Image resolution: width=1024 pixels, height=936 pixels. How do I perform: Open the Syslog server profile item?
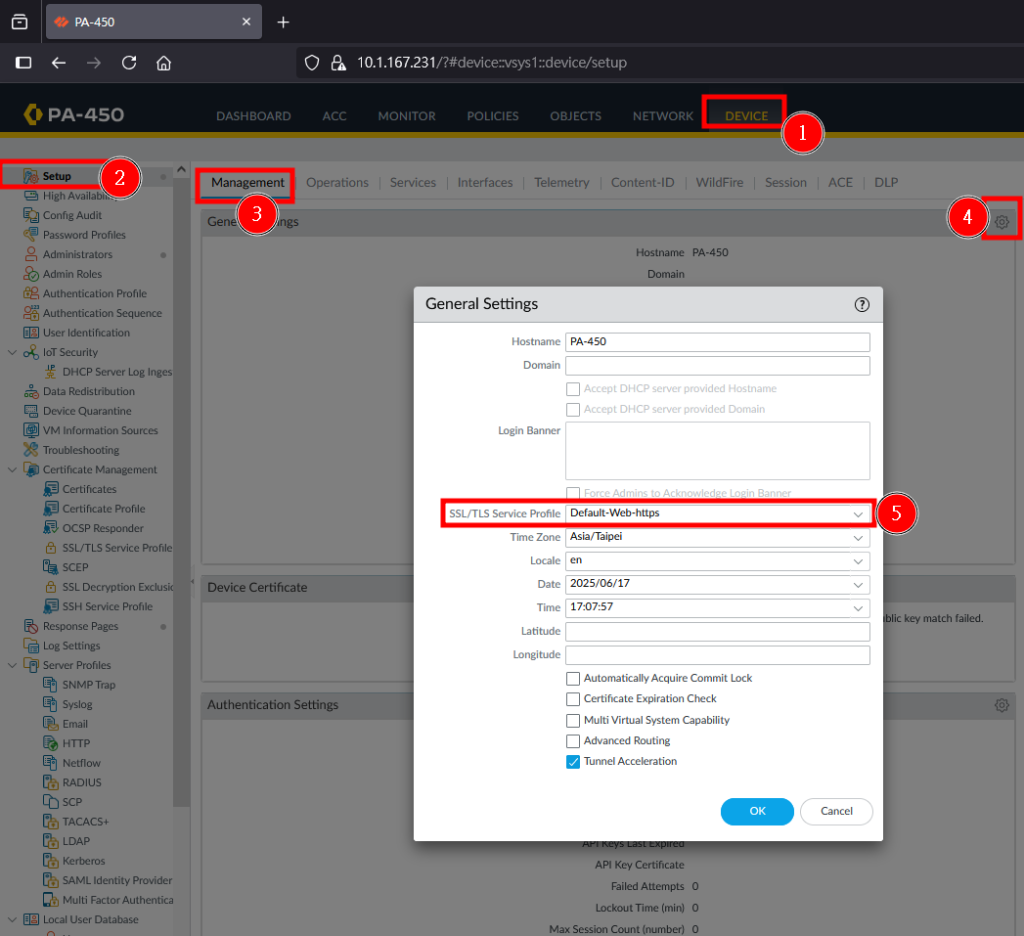click(77, 704)
